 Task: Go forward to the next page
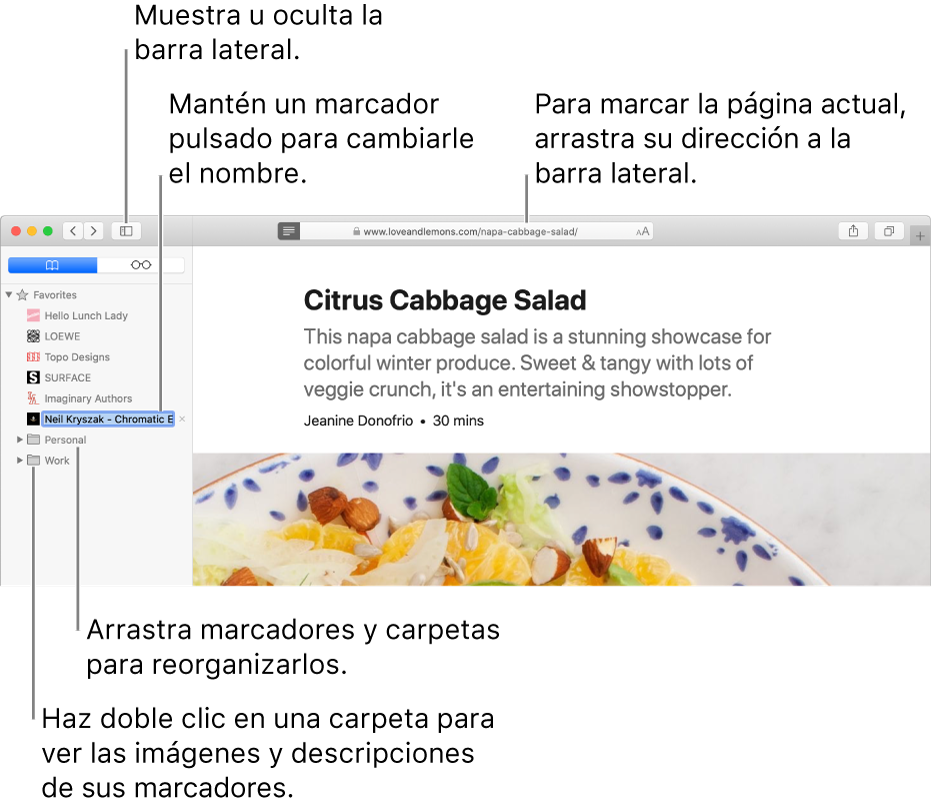[93, 231]
